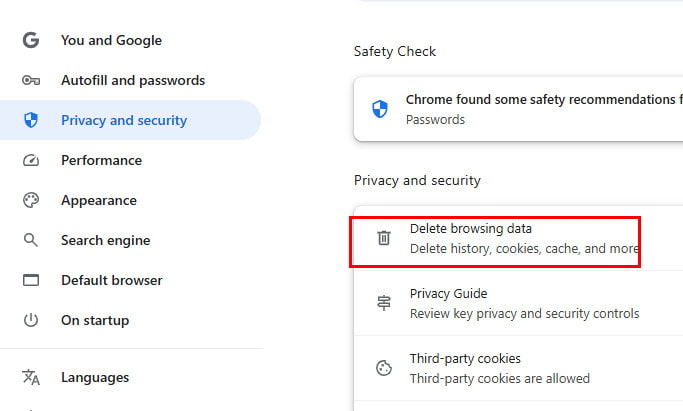Screen dimensions: 683x411
Task: Click the Safety Check blue shield icon
Action: point(380,109)
